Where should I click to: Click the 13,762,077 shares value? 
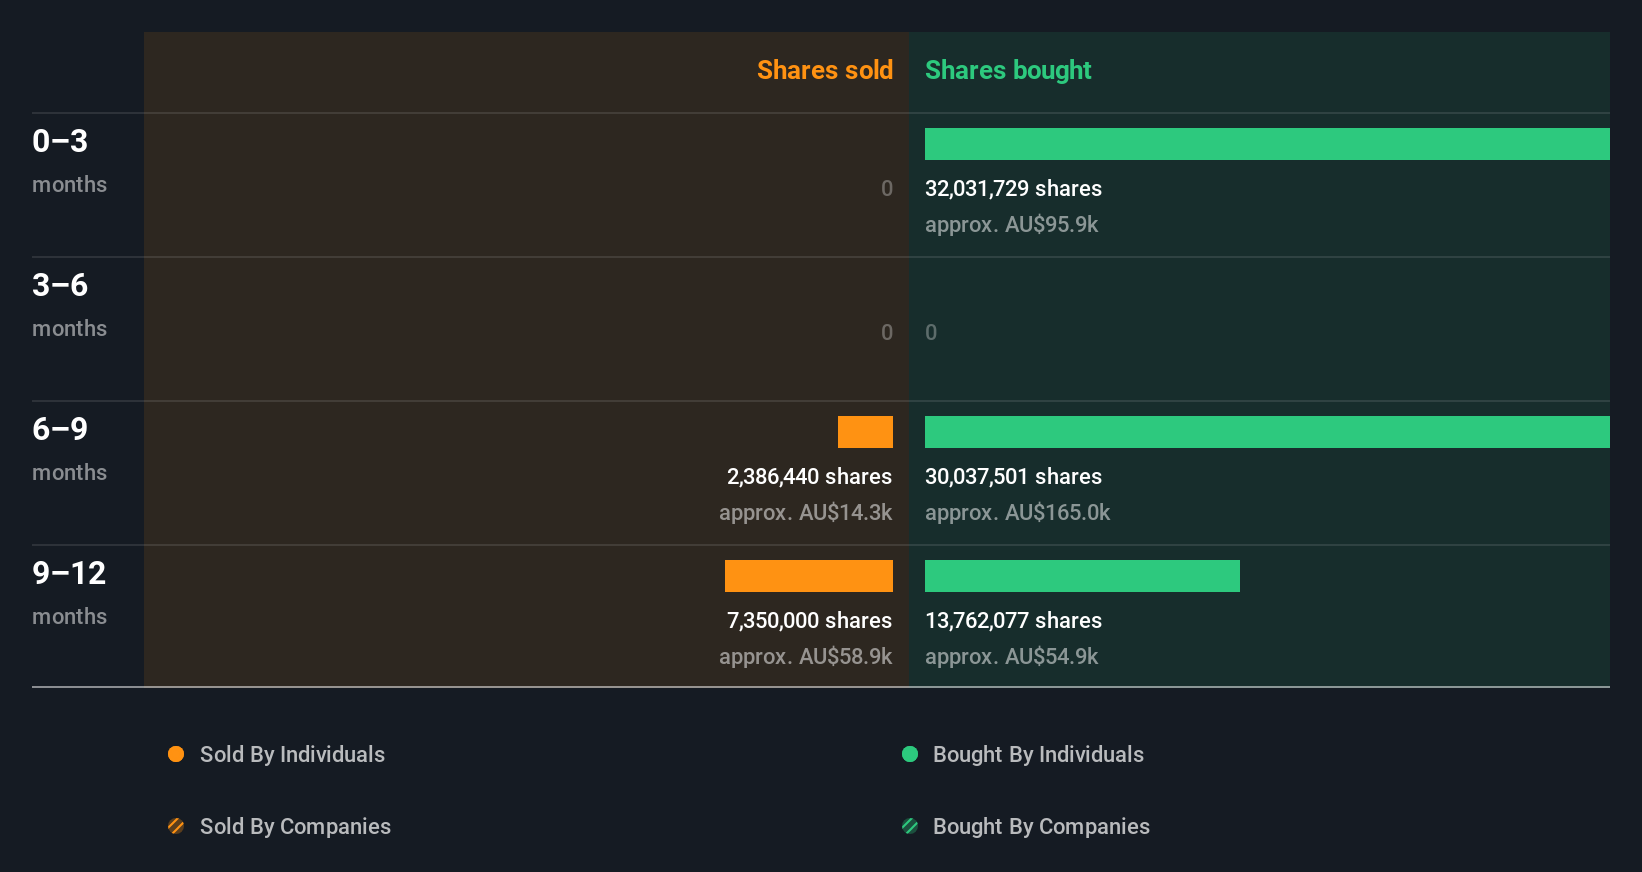(x=1013, y=620)
